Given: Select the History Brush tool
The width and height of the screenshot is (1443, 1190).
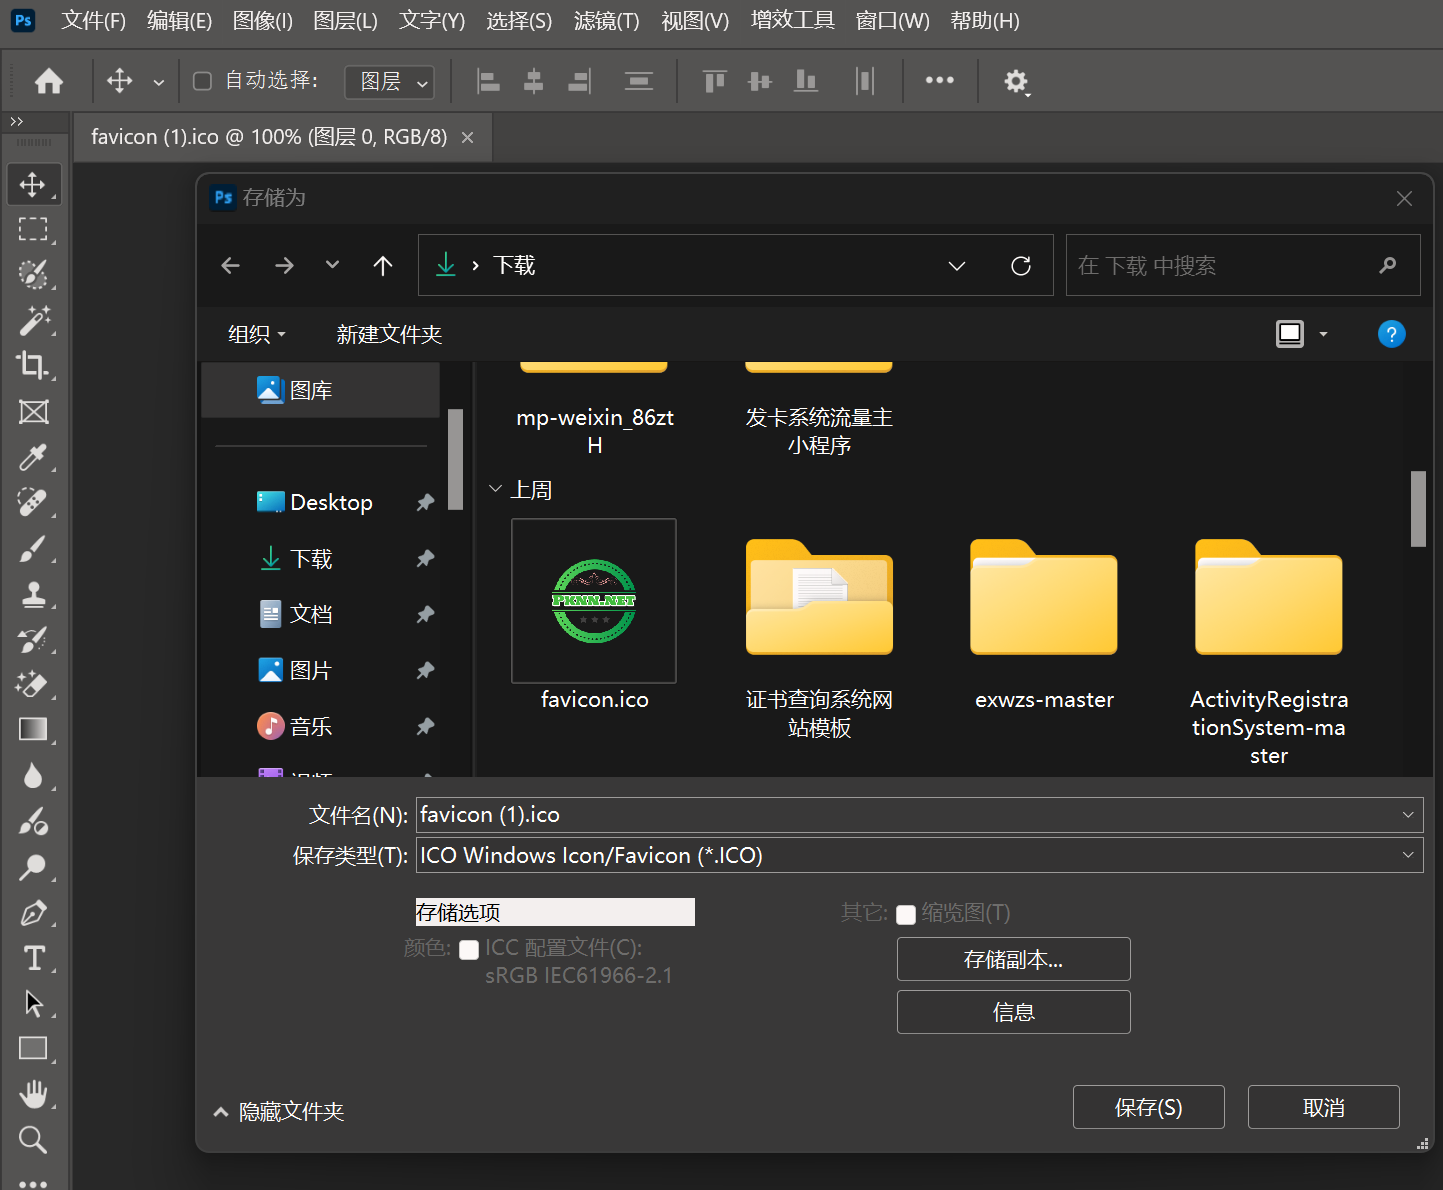Looking at the screenshot, I should click(x=33, y=639).
